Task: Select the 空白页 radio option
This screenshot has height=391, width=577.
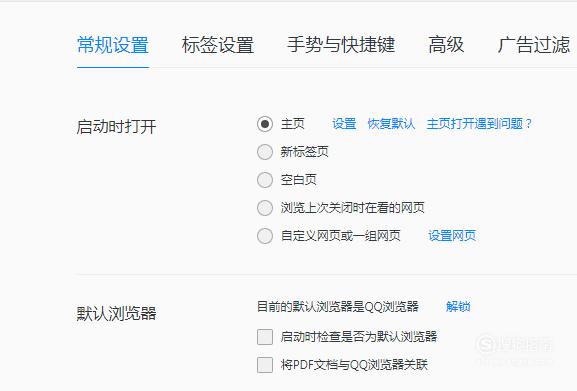Action: tap(265, 180)
